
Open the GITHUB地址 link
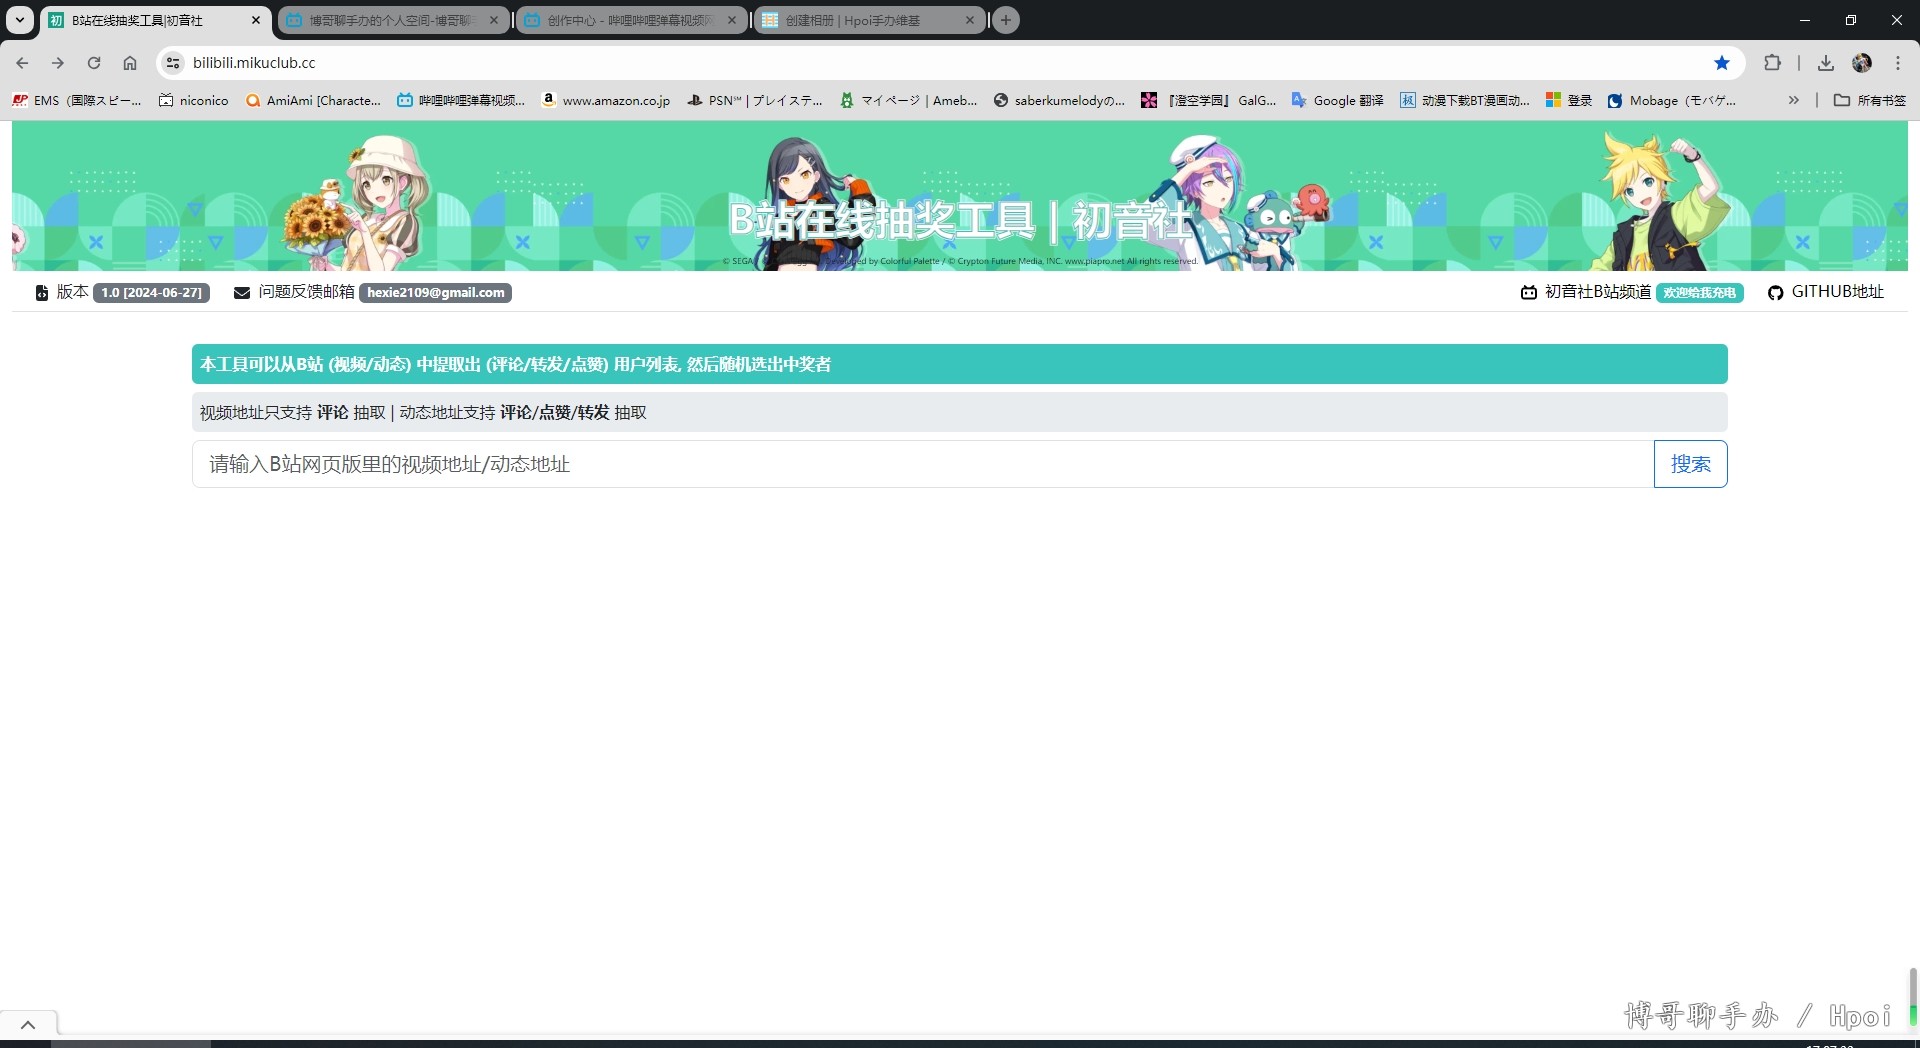click(1837, 292)
